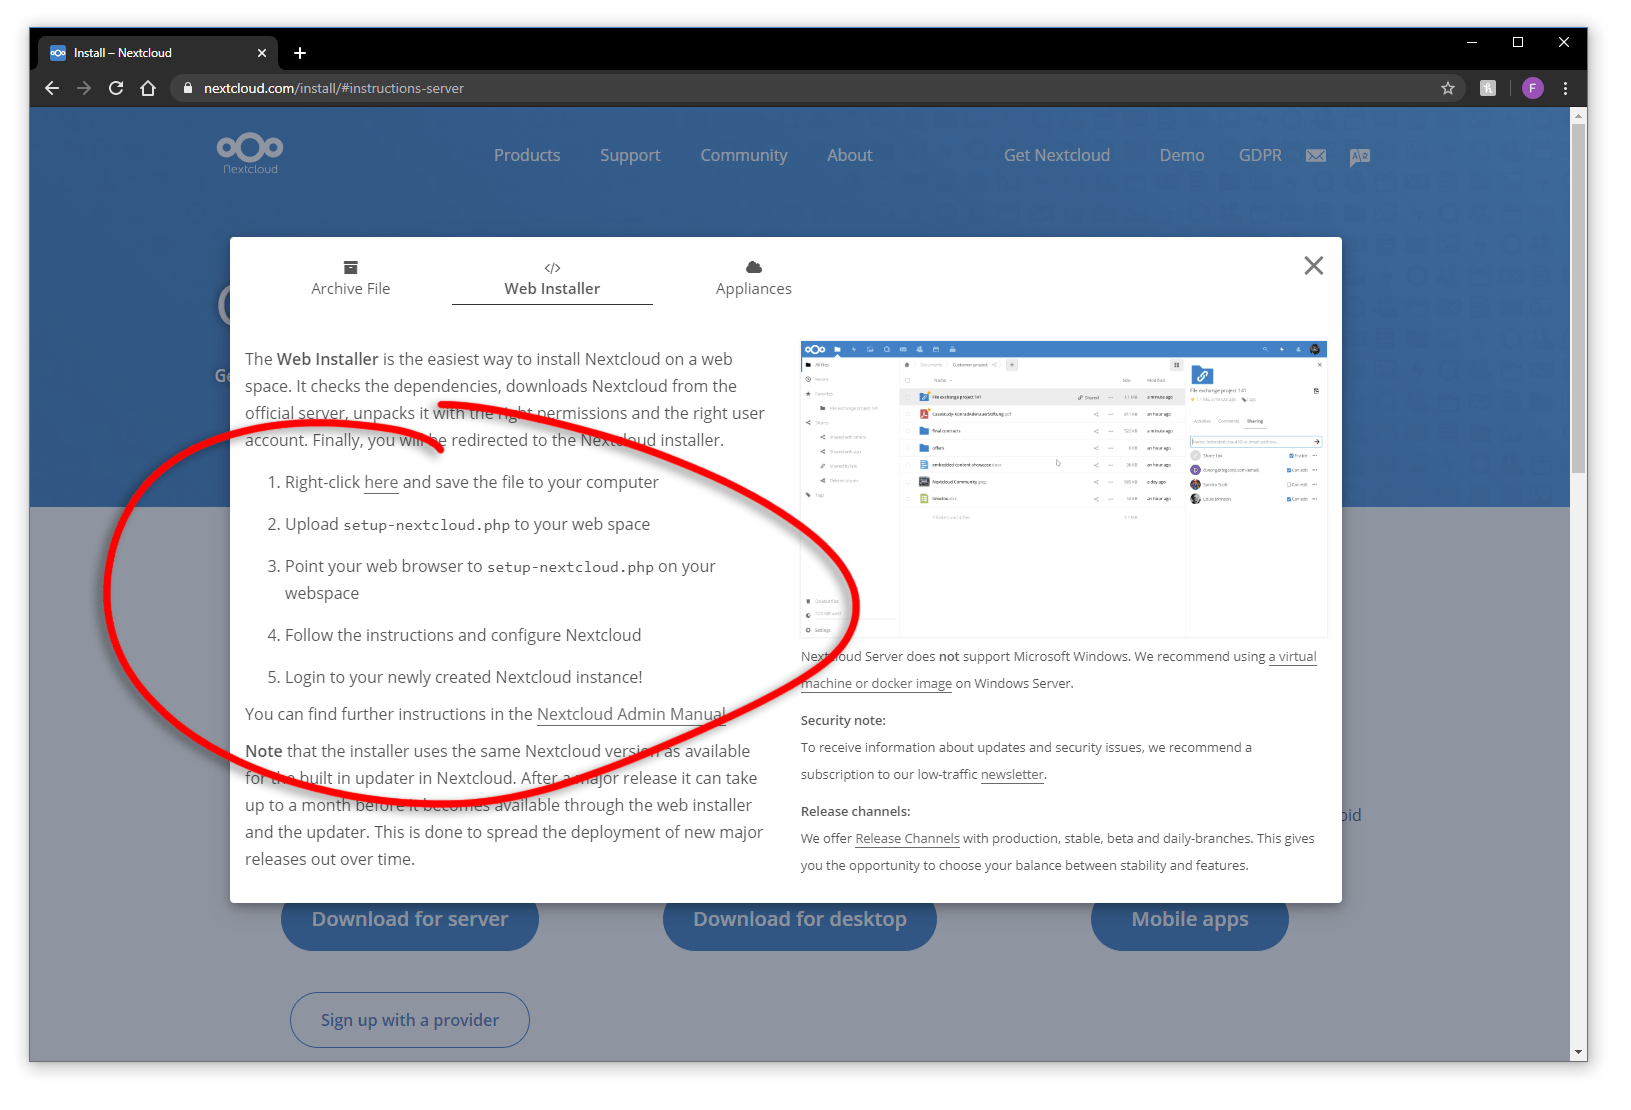Click Download for desktop button
Screen dimensions: 1631x1110
tap(800, 919)
